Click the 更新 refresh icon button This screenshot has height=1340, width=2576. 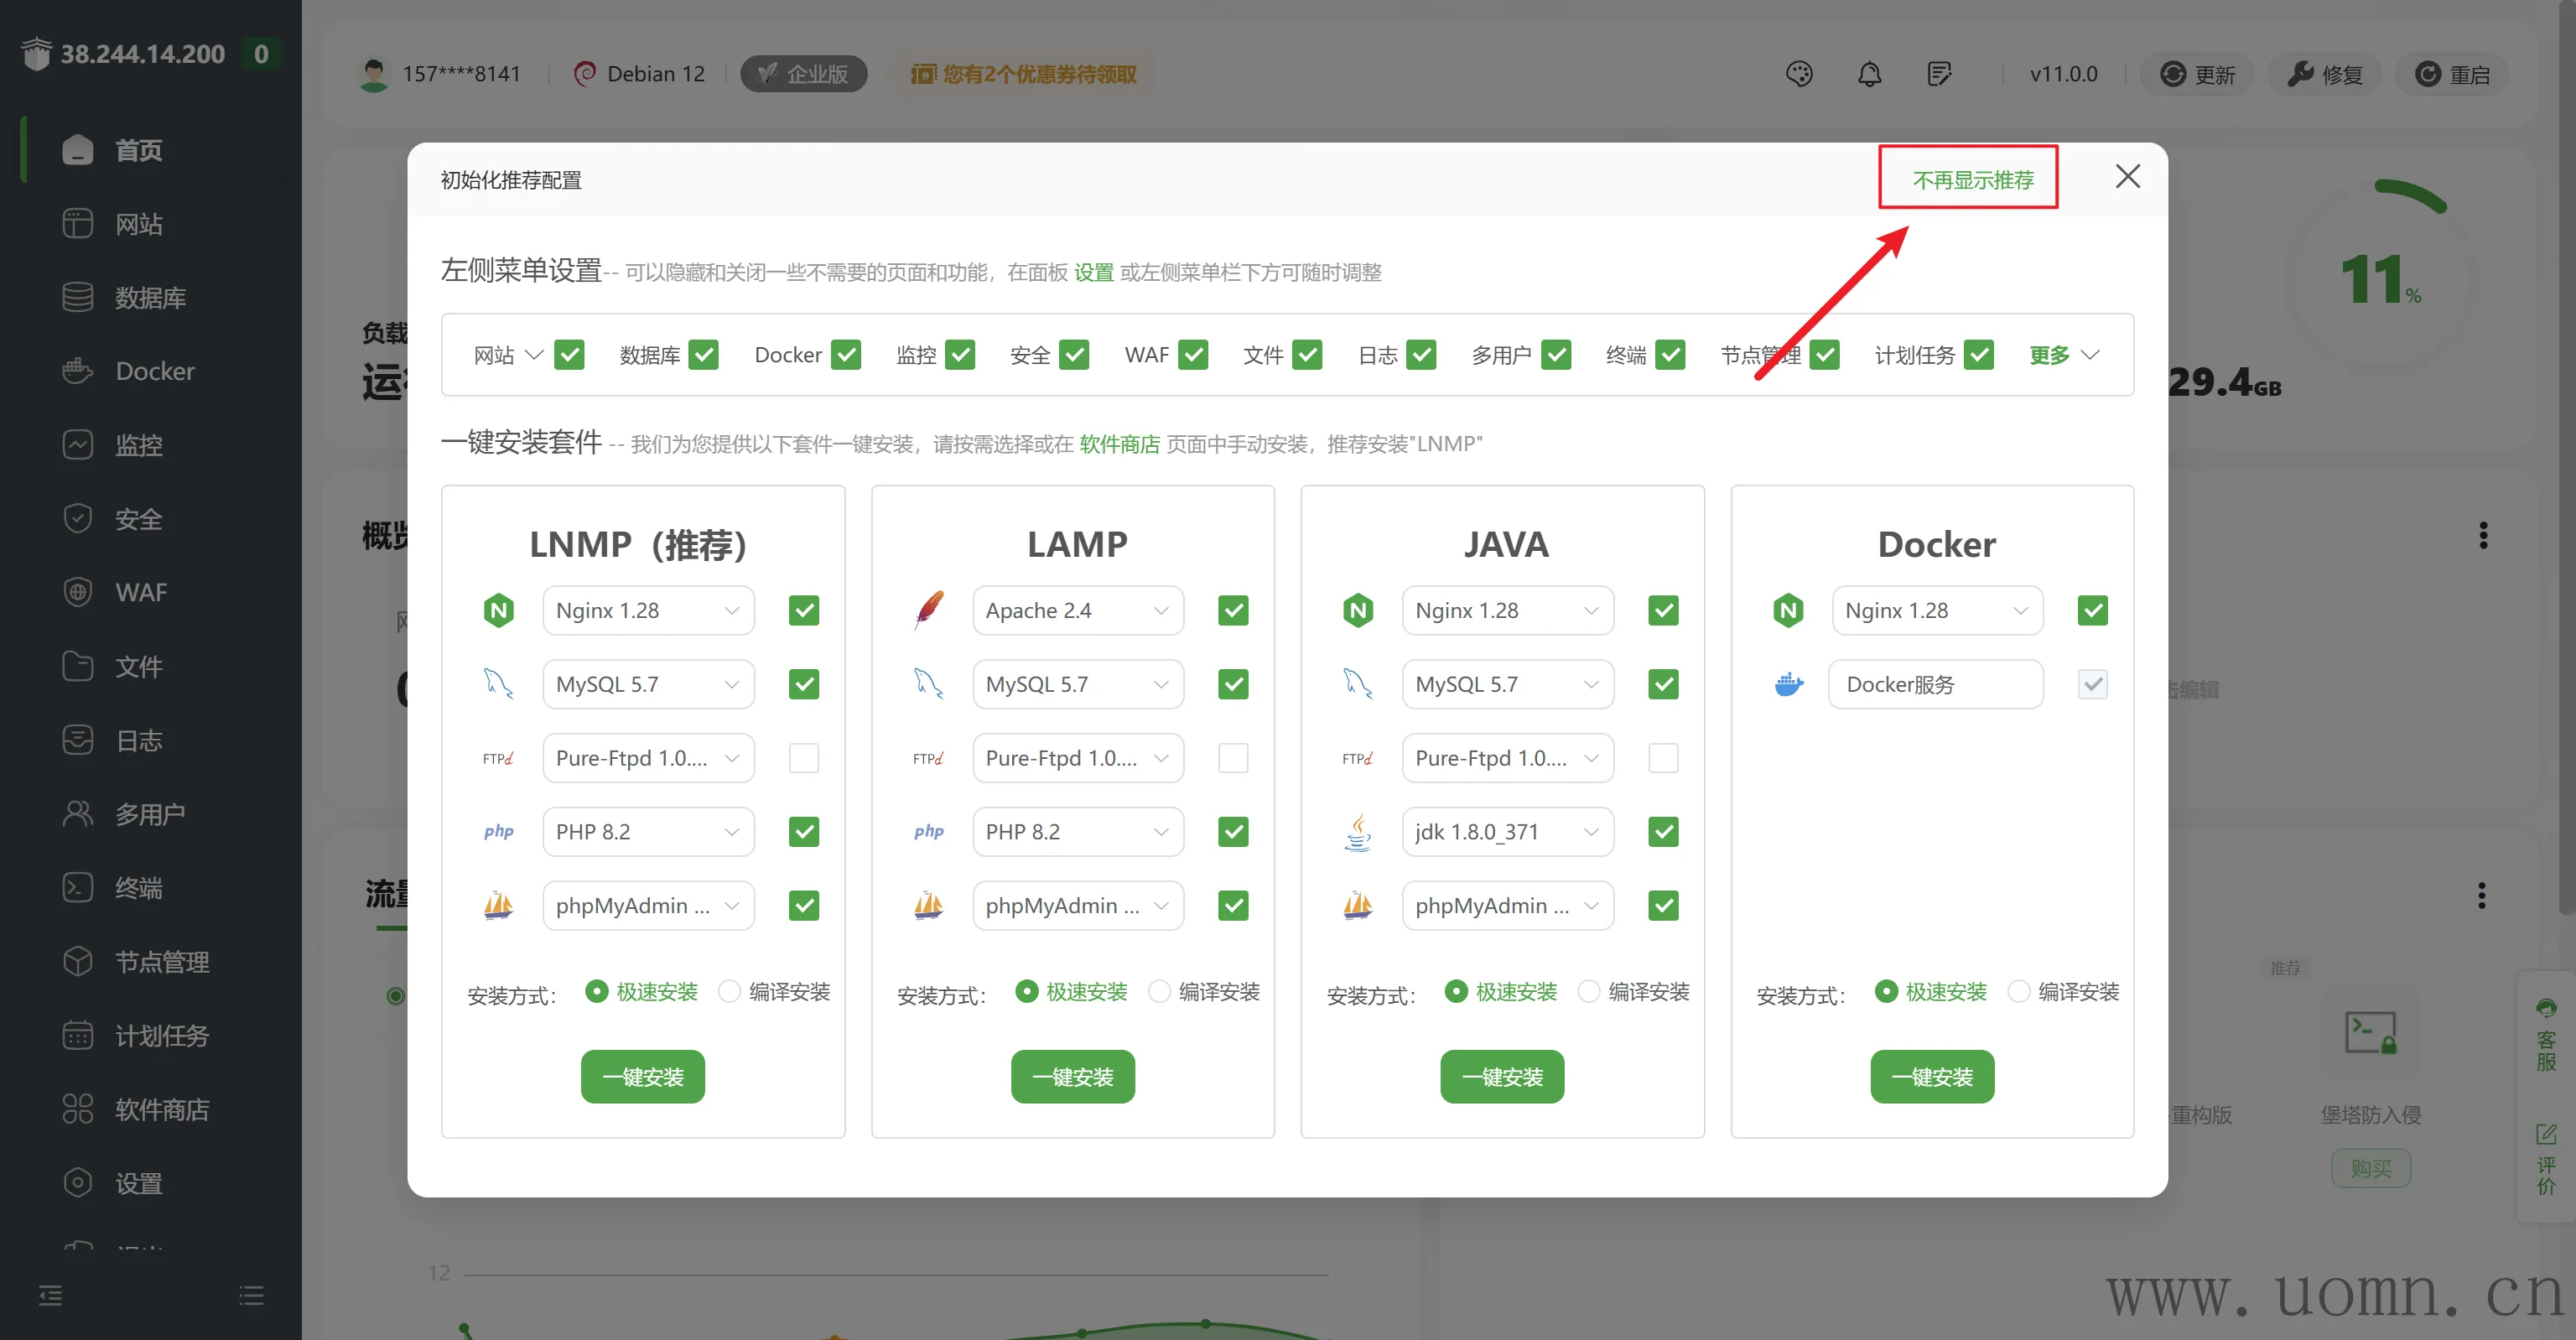pyautogui.click(x=2196, y=75)
